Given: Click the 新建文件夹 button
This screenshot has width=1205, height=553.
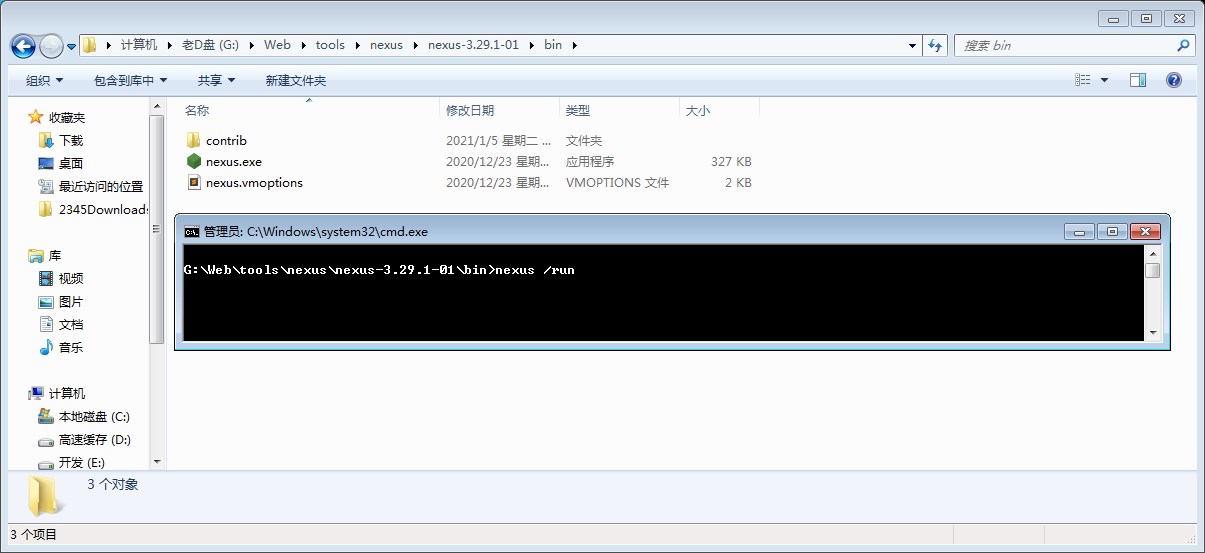Looking at the screenshot, I should click(x=296, y=80).
